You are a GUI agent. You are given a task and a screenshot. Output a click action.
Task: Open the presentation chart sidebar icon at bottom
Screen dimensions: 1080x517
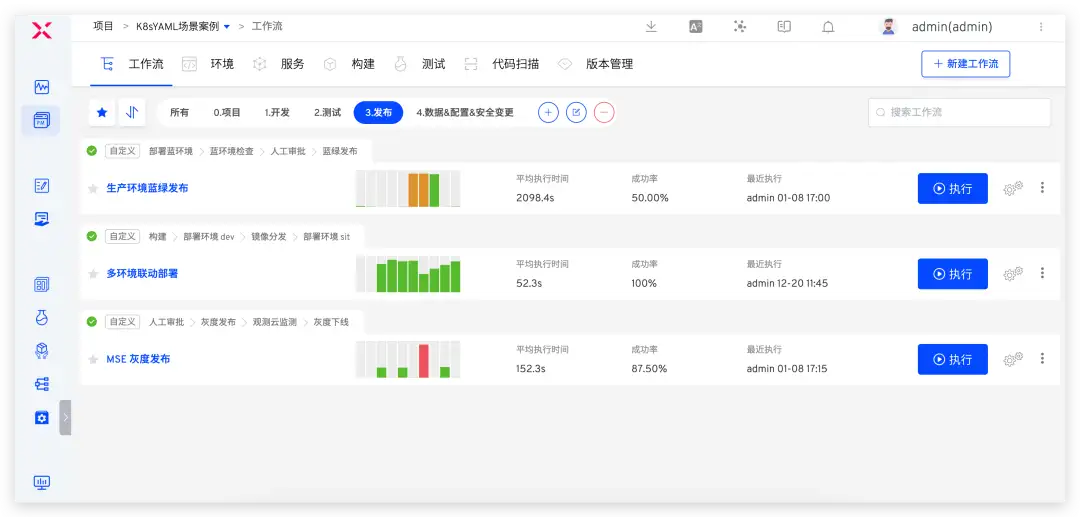(x=41, y=483)
